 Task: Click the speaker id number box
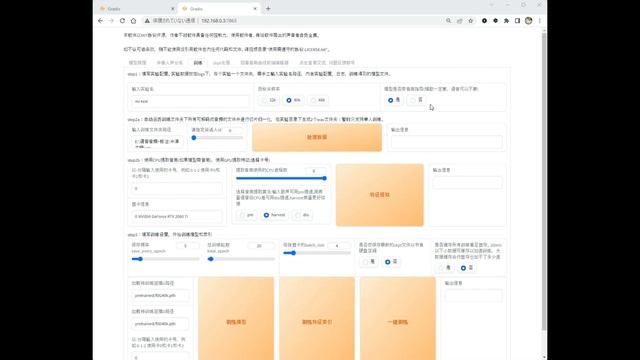[232, 130]
